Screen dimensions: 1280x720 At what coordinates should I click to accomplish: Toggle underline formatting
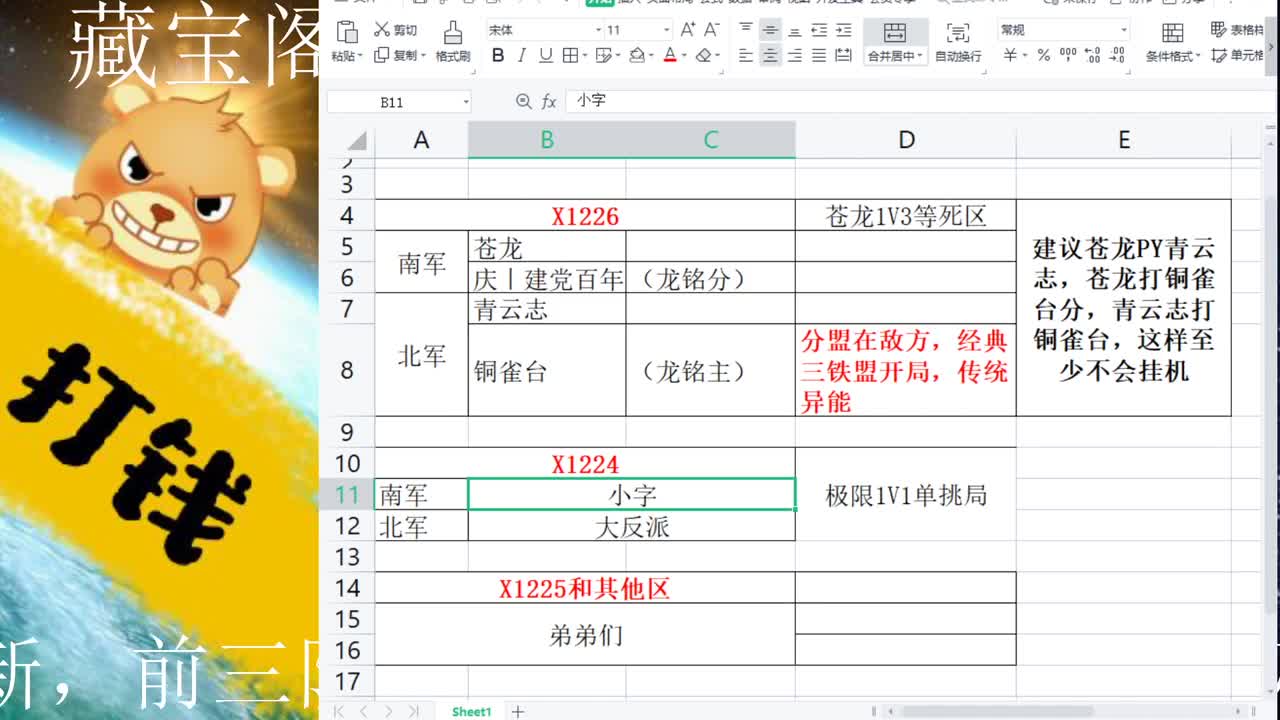[546, 56]
